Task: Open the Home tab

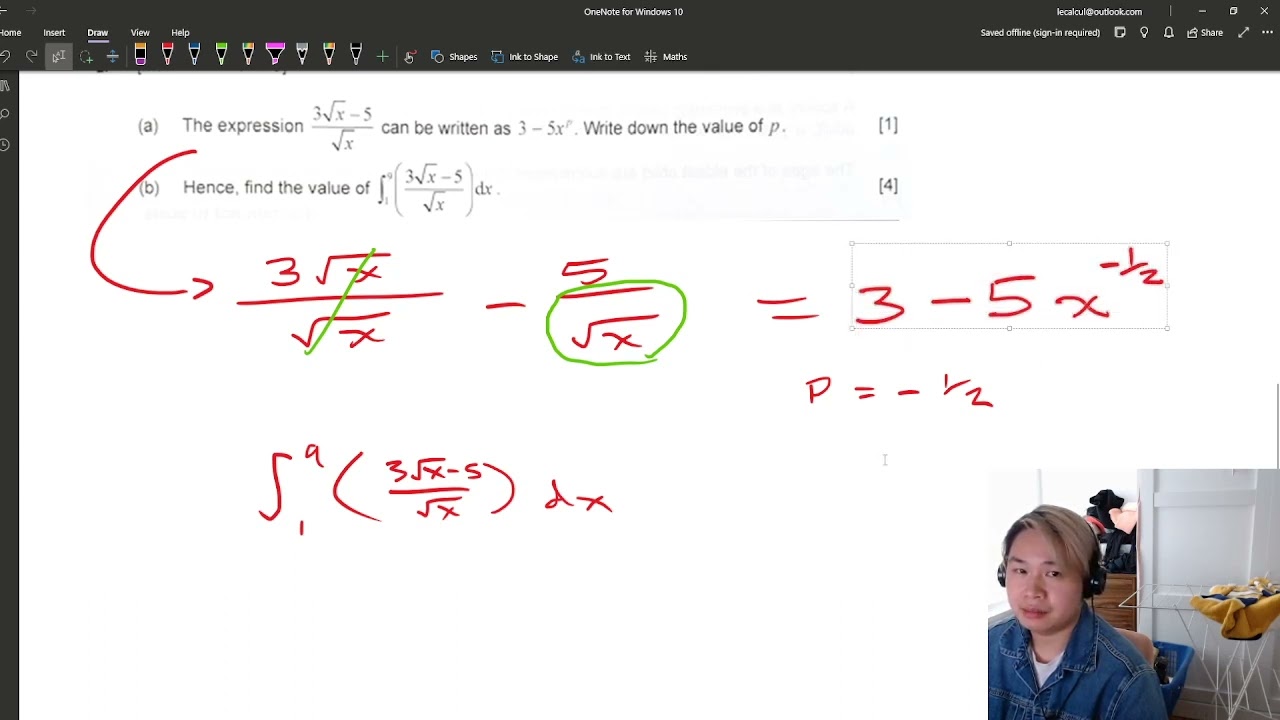Action: [10, 33]
